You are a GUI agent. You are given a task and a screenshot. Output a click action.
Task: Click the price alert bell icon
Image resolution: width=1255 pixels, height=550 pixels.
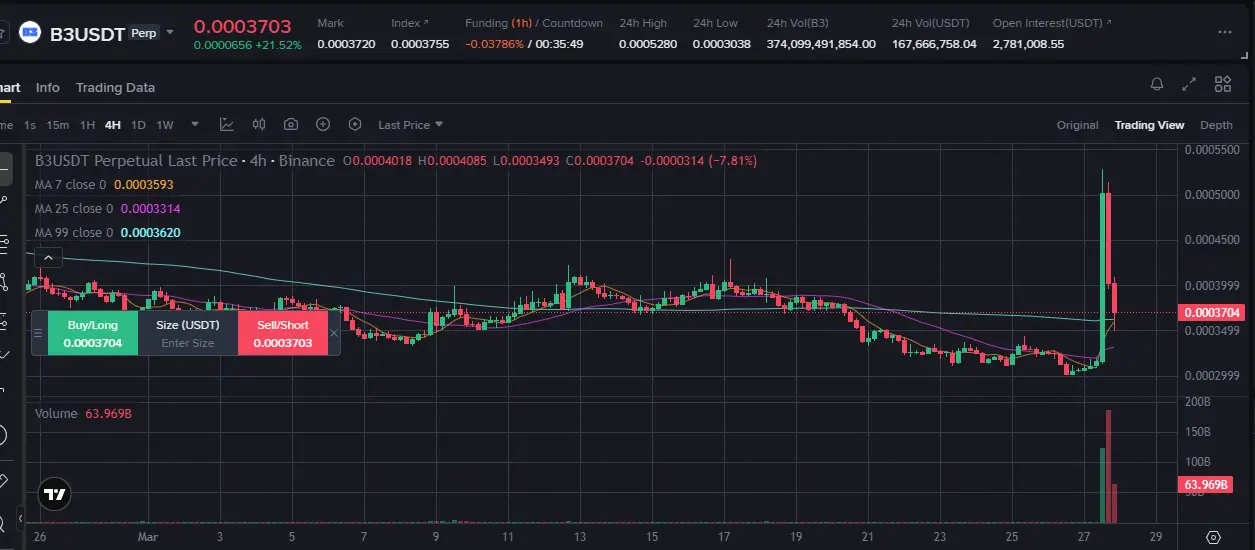tap(1157, 84)
